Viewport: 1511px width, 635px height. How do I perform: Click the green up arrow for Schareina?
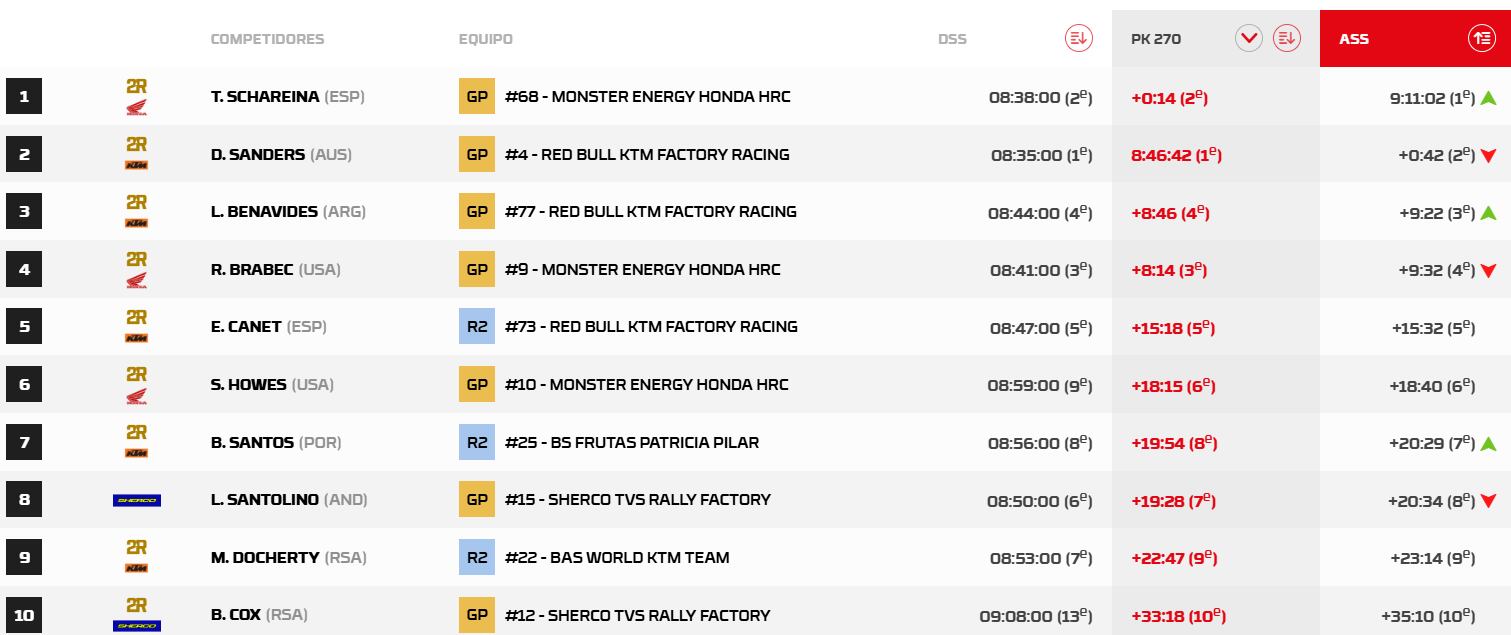tap(1488, 98)
